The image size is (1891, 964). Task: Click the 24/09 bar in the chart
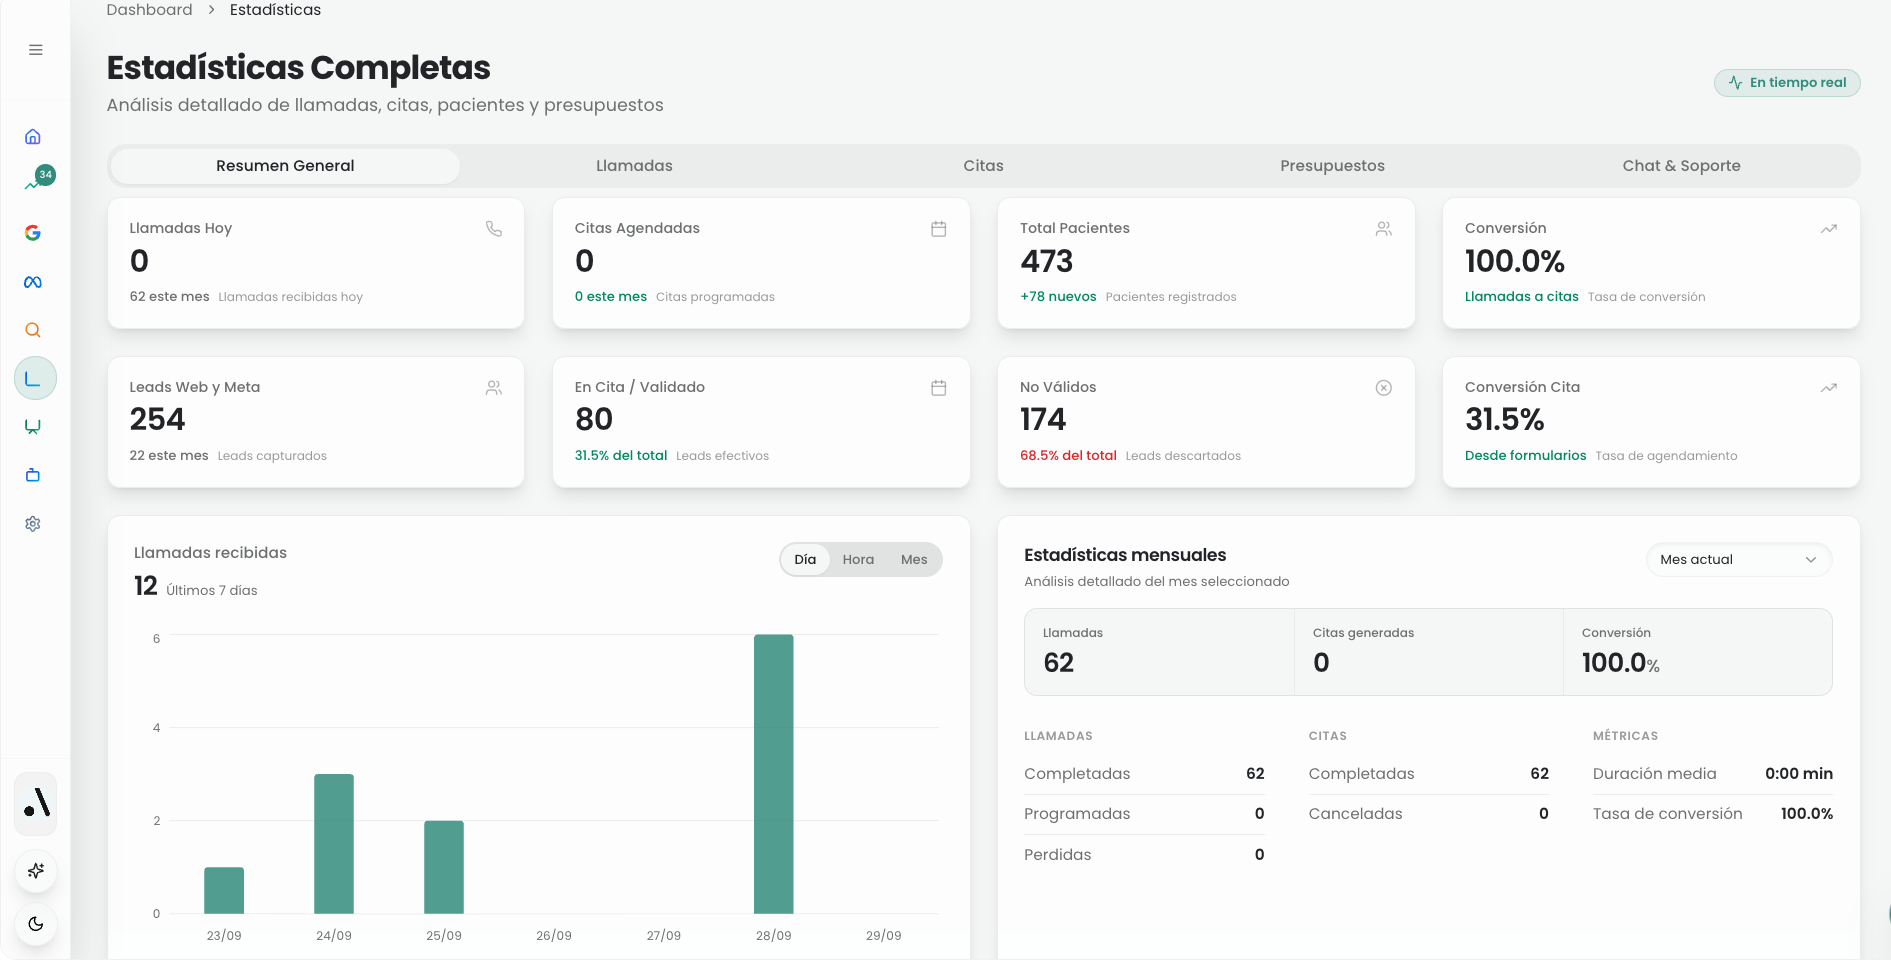tap(334, 844)
